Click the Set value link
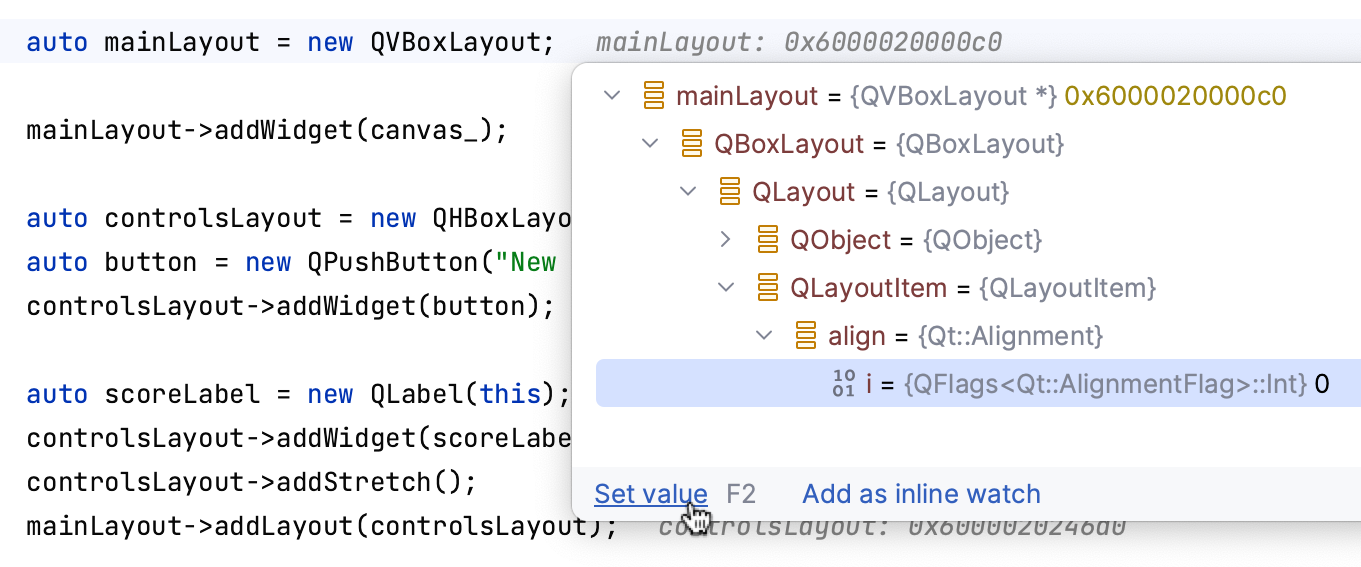Viewport: 1361px width, 567px height. click(651, 494)
